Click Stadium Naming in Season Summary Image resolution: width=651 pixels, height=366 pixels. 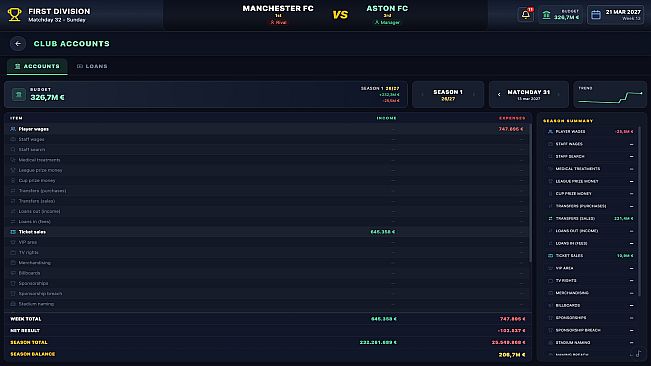573,343
